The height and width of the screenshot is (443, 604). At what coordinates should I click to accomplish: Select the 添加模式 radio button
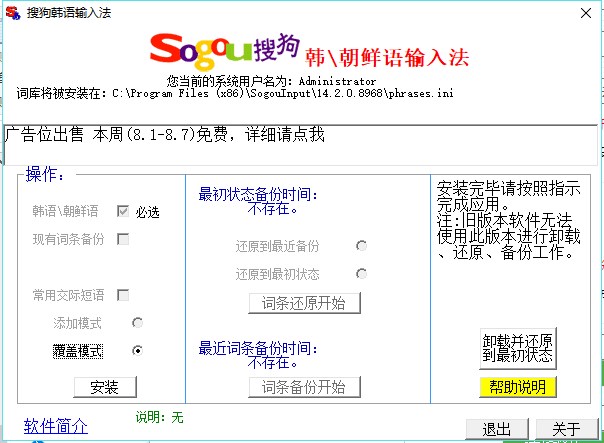[x=137, y=322]
